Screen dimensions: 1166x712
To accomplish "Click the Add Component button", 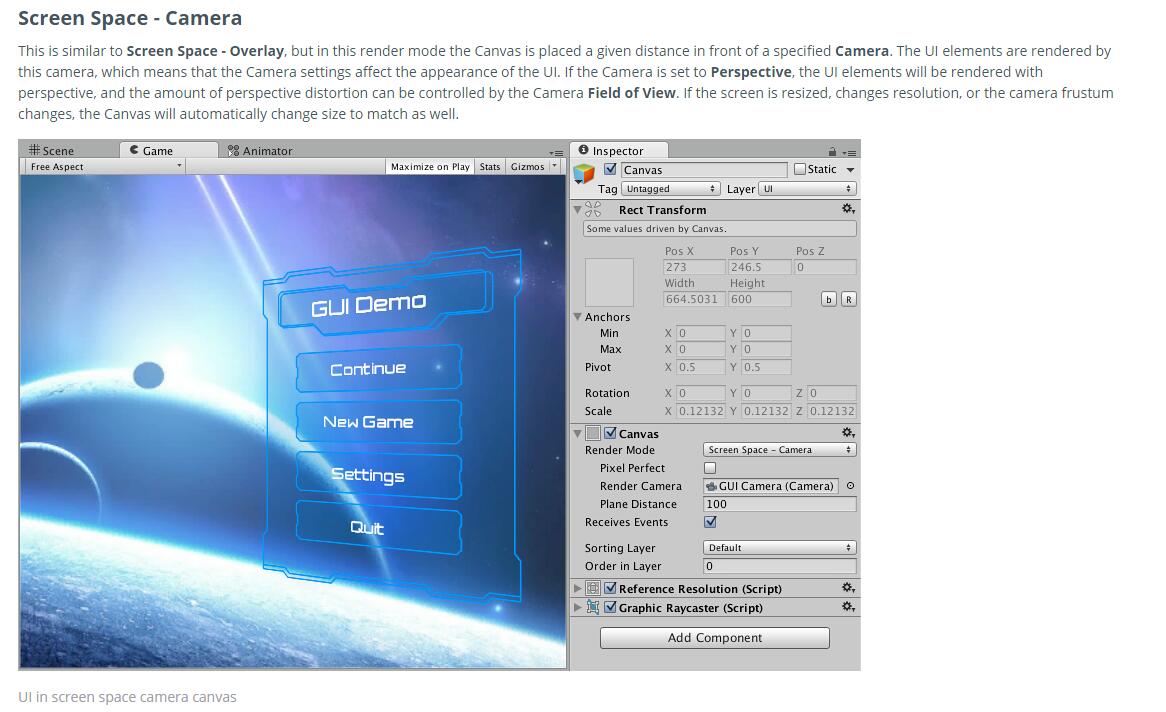I will [x=715, y=638].
